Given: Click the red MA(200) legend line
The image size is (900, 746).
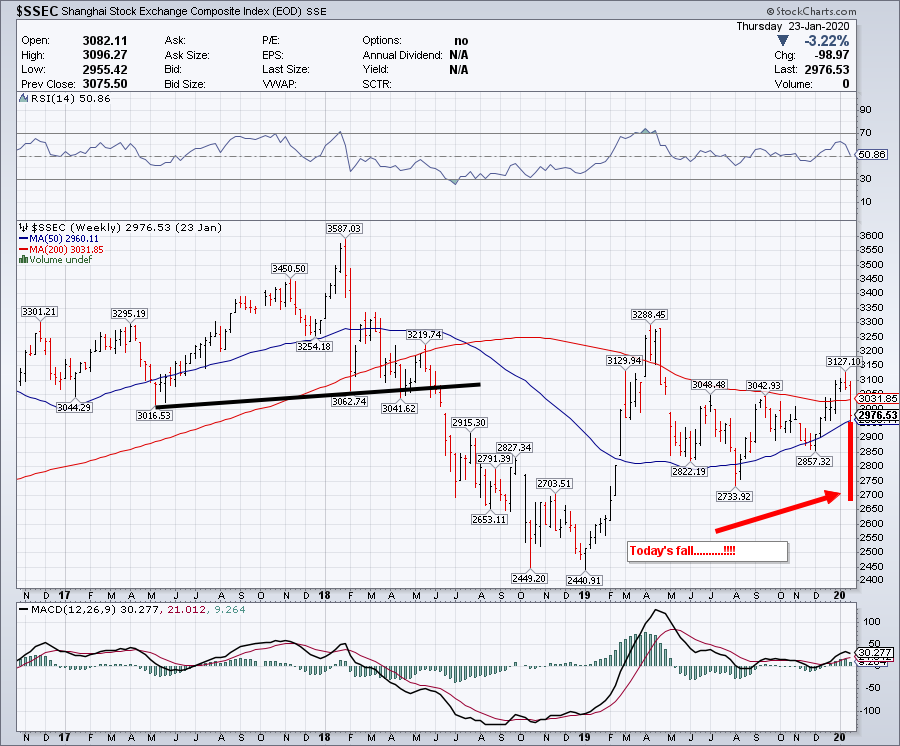Looking at the screenshot, I should click(24, 250).
